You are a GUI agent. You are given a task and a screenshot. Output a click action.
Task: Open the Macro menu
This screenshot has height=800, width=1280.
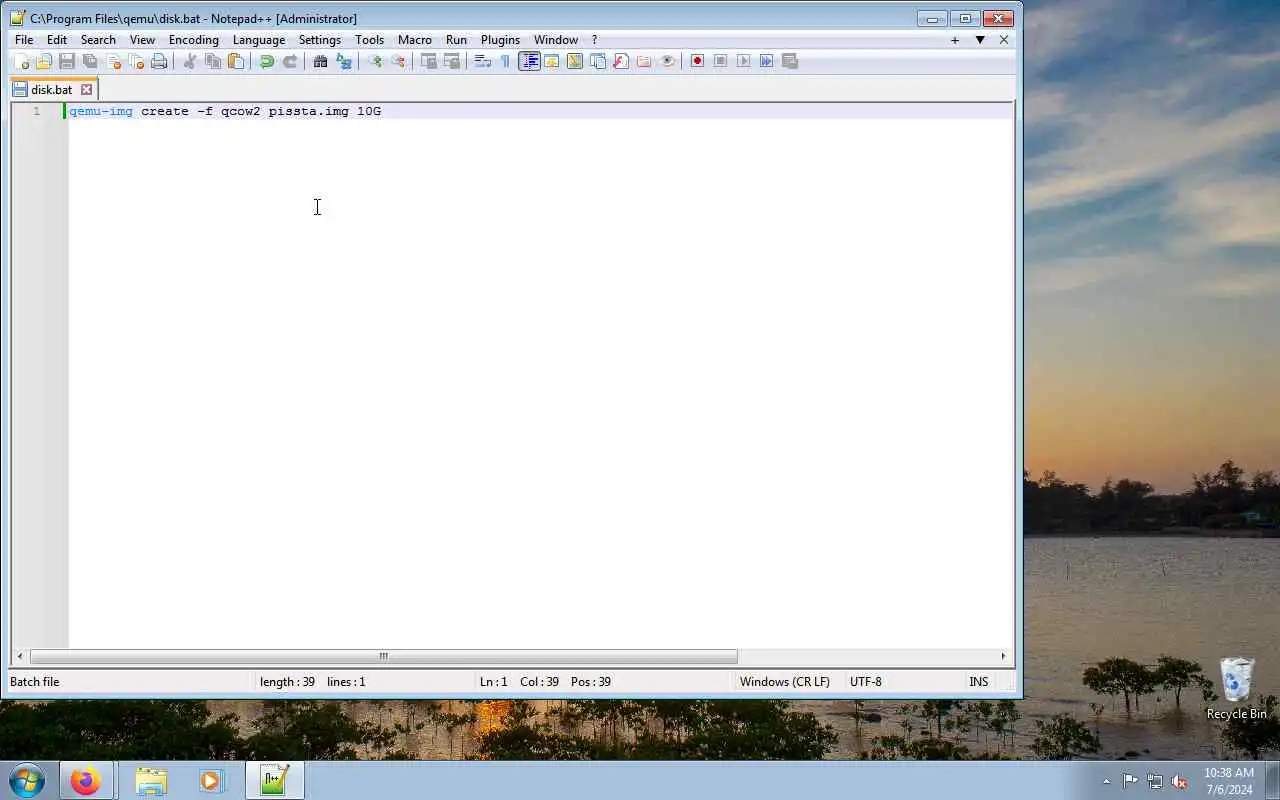pos(415,40)
